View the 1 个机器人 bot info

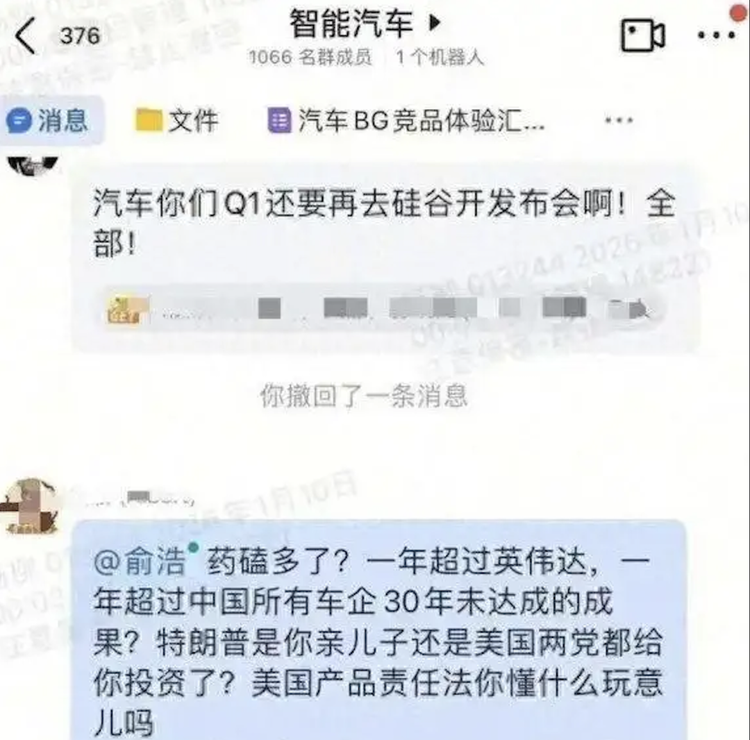click(440, 57)
